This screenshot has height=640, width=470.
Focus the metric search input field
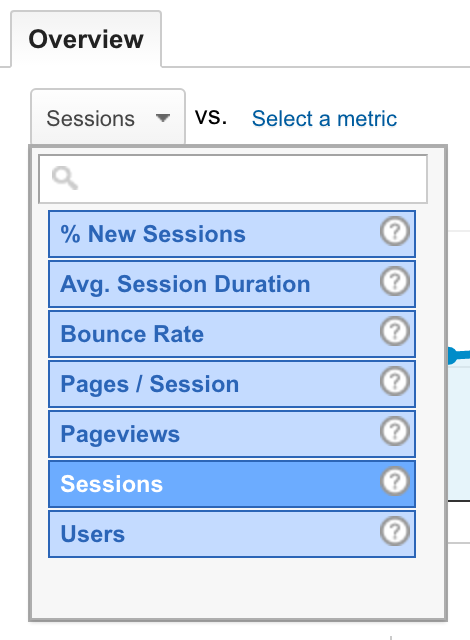pyautogui.click(x=233, y=179)
